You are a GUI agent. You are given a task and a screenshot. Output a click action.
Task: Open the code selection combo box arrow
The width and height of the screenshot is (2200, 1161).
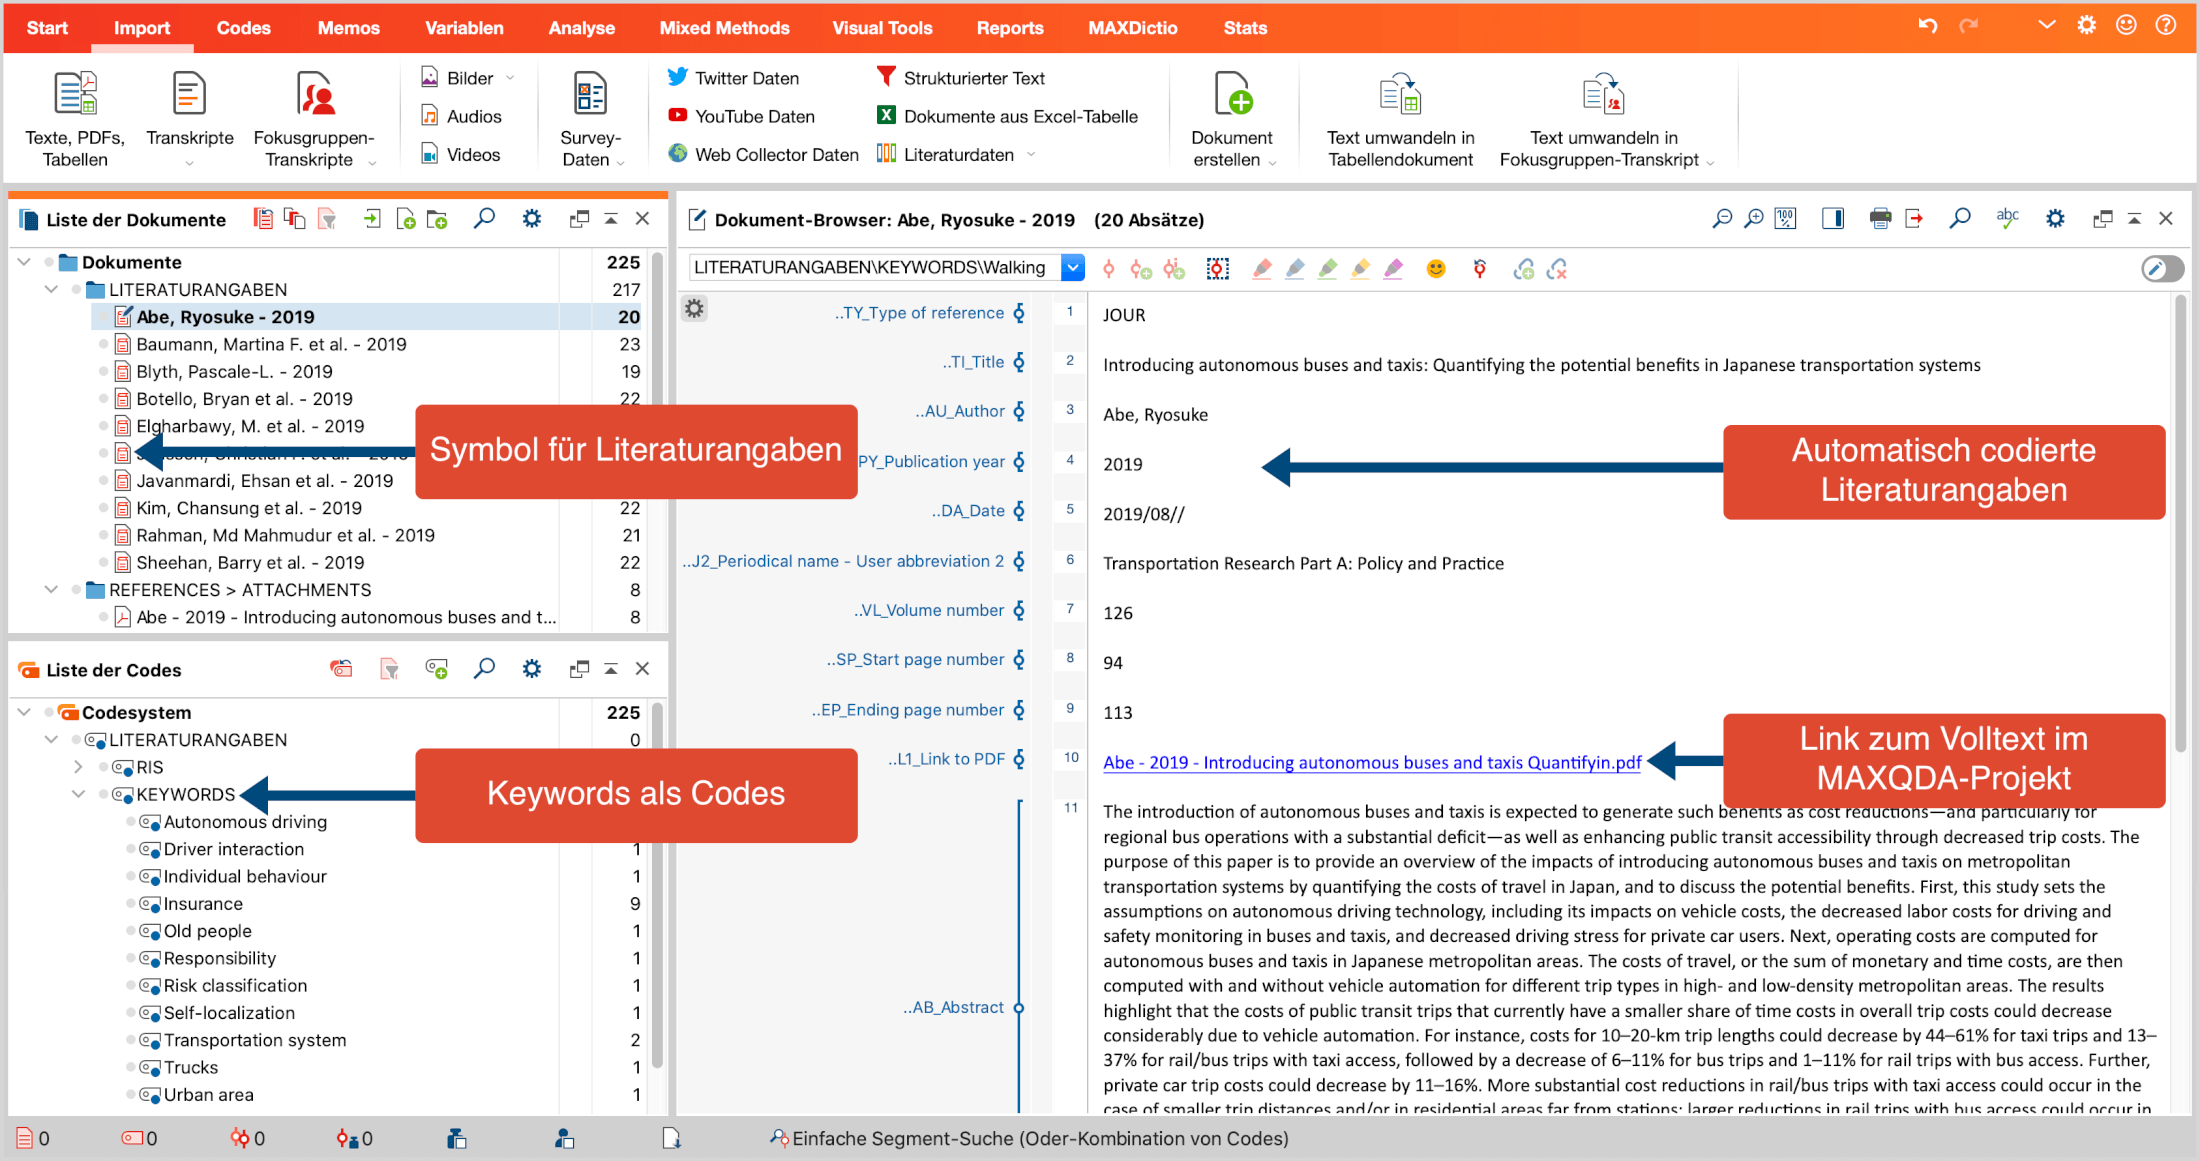[1073, 268]
